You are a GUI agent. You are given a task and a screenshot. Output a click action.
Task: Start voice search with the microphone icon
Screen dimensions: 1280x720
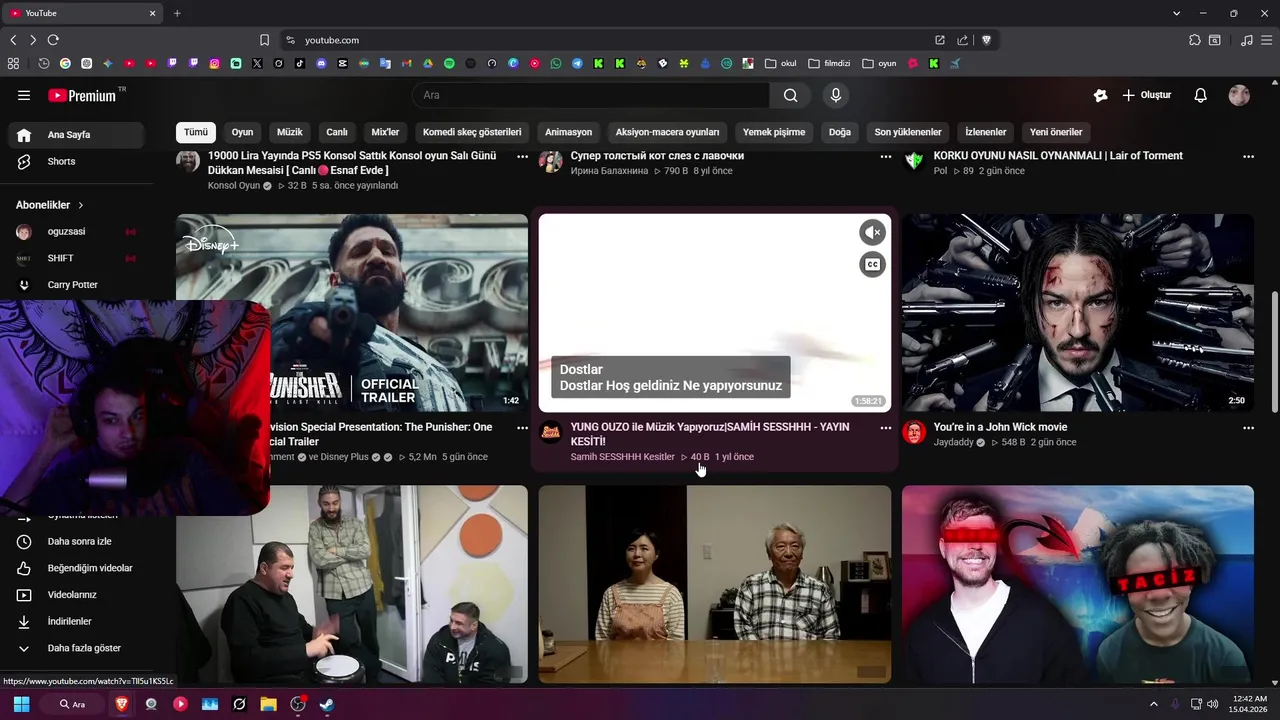(836, 95)
